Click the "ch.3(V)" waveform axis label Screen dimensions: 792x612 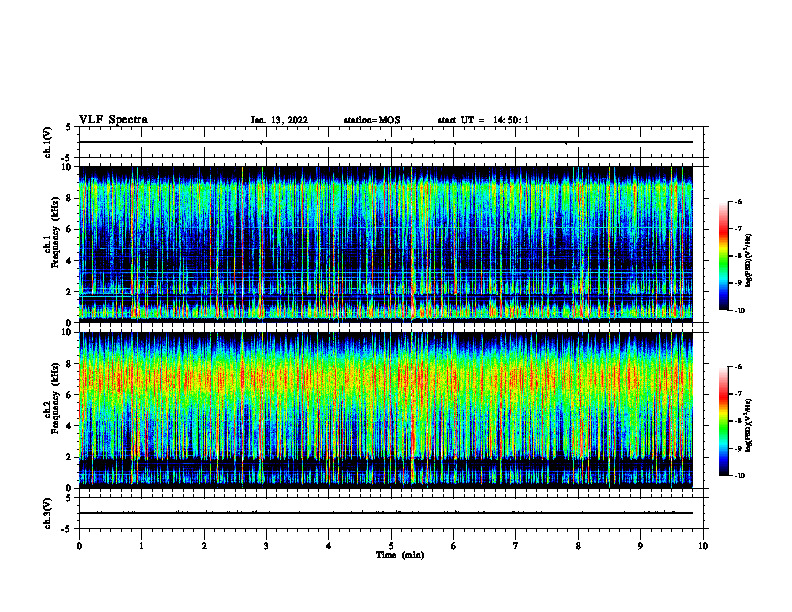pyautogui.click(x=48, y=513)
